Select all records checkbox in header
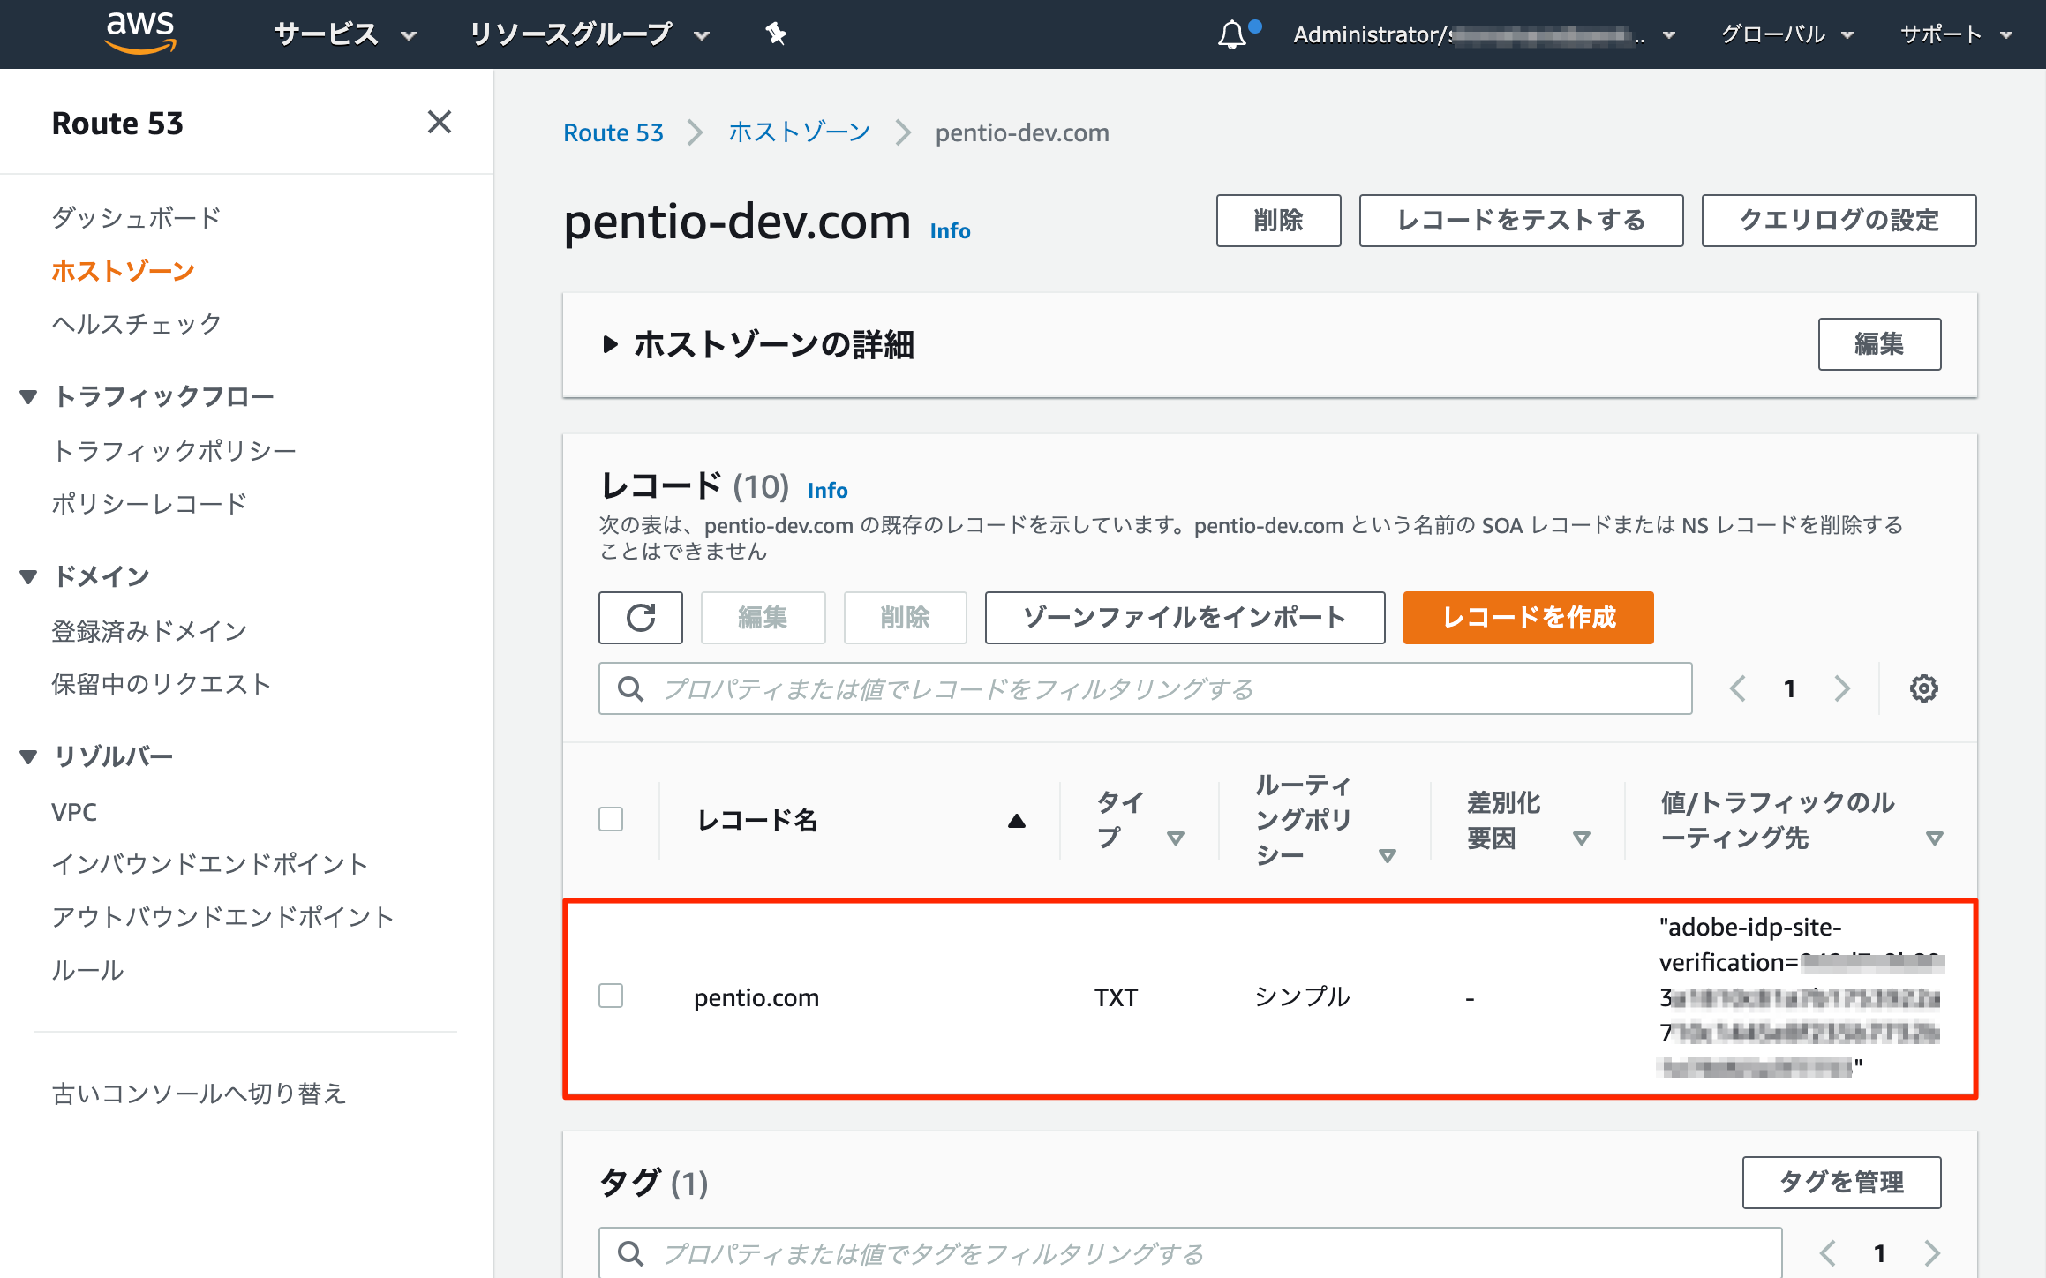The height and width of the screenshot is (1278, 2046). pos(610,819)
